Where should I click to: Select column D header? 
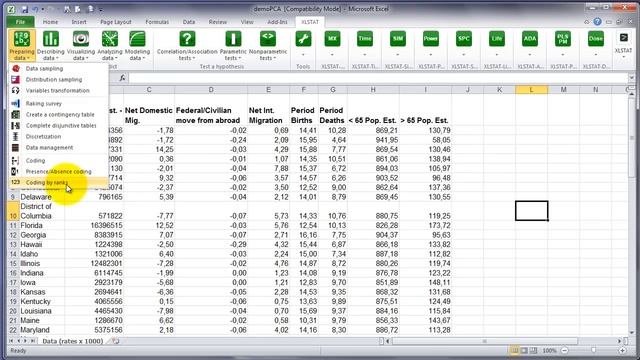[211, 90]
